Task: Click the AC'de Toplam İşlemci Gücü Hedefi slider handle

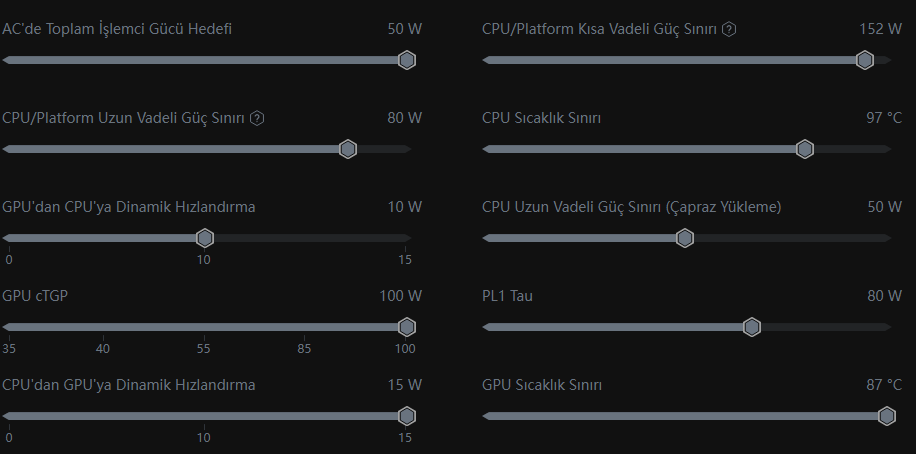Action: 407,60
